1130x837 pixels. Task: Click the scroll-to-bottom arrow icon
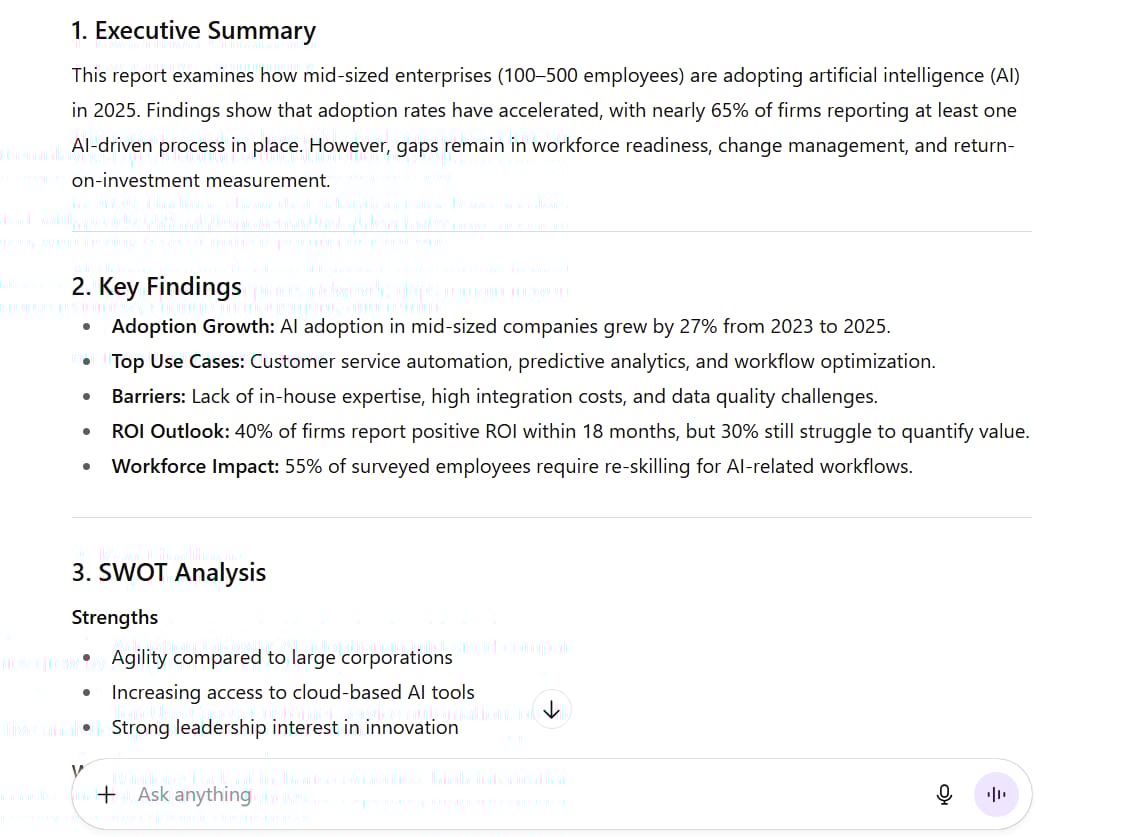coord(551,710)
